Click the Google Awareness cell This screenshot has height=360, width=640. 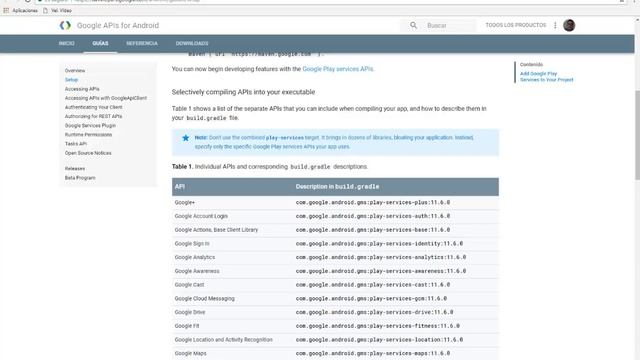click(x=197, y=271)
